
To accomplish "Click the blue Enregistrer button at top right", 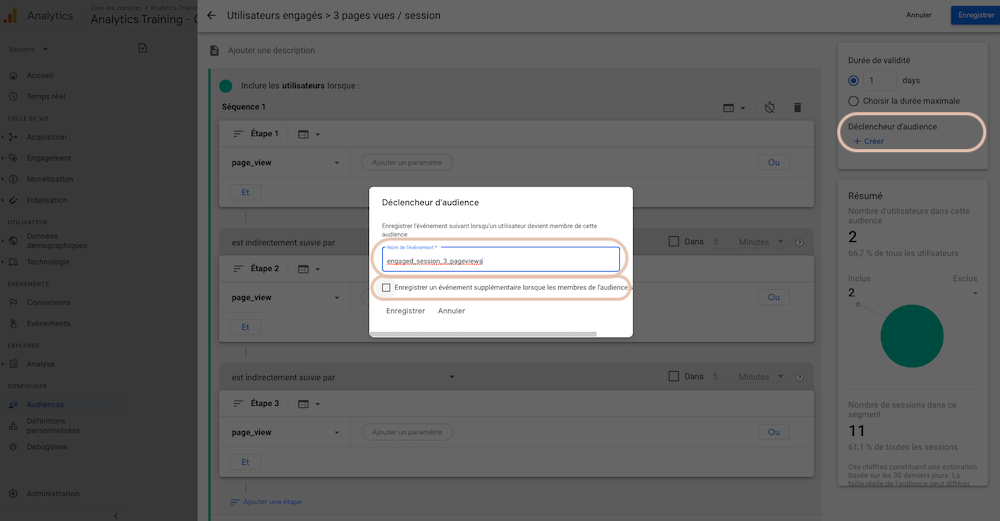I will (x=975, y=15).
